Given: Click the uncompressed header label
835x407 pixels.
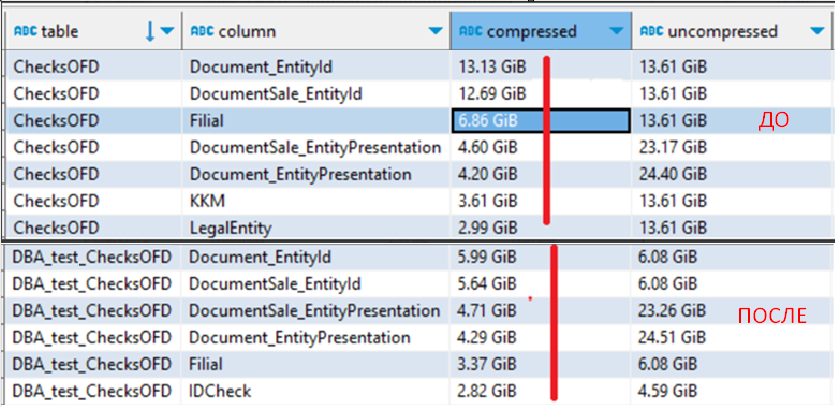Looking at the screenshot, I should tap(722, 32).
